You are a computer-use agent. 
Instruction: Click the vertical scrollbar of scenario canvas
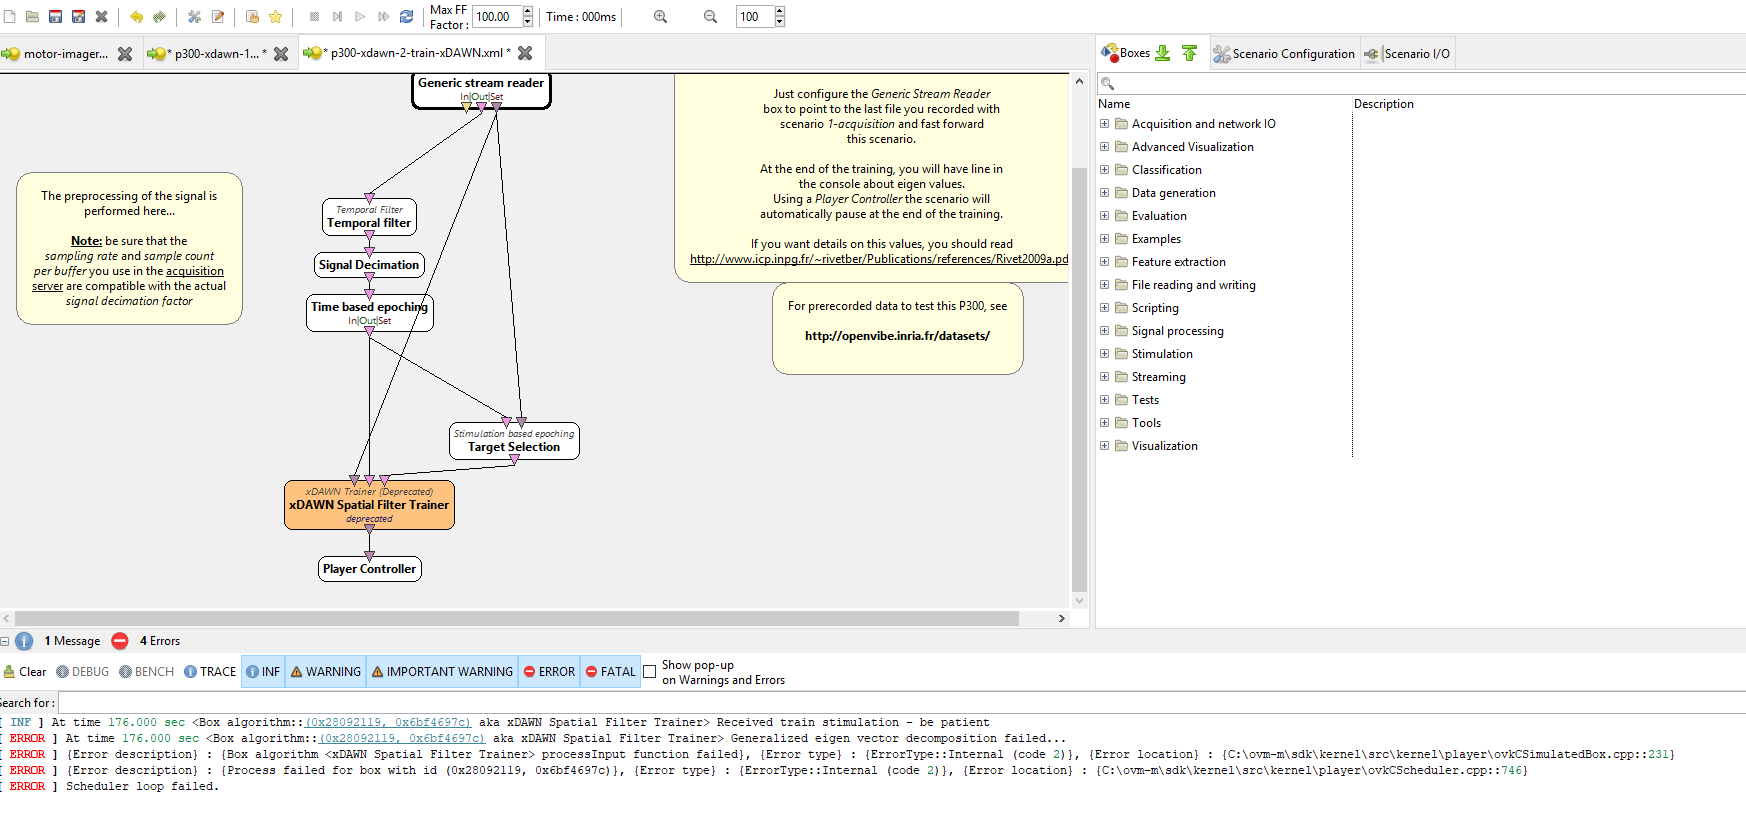(x=1079, y=380)
